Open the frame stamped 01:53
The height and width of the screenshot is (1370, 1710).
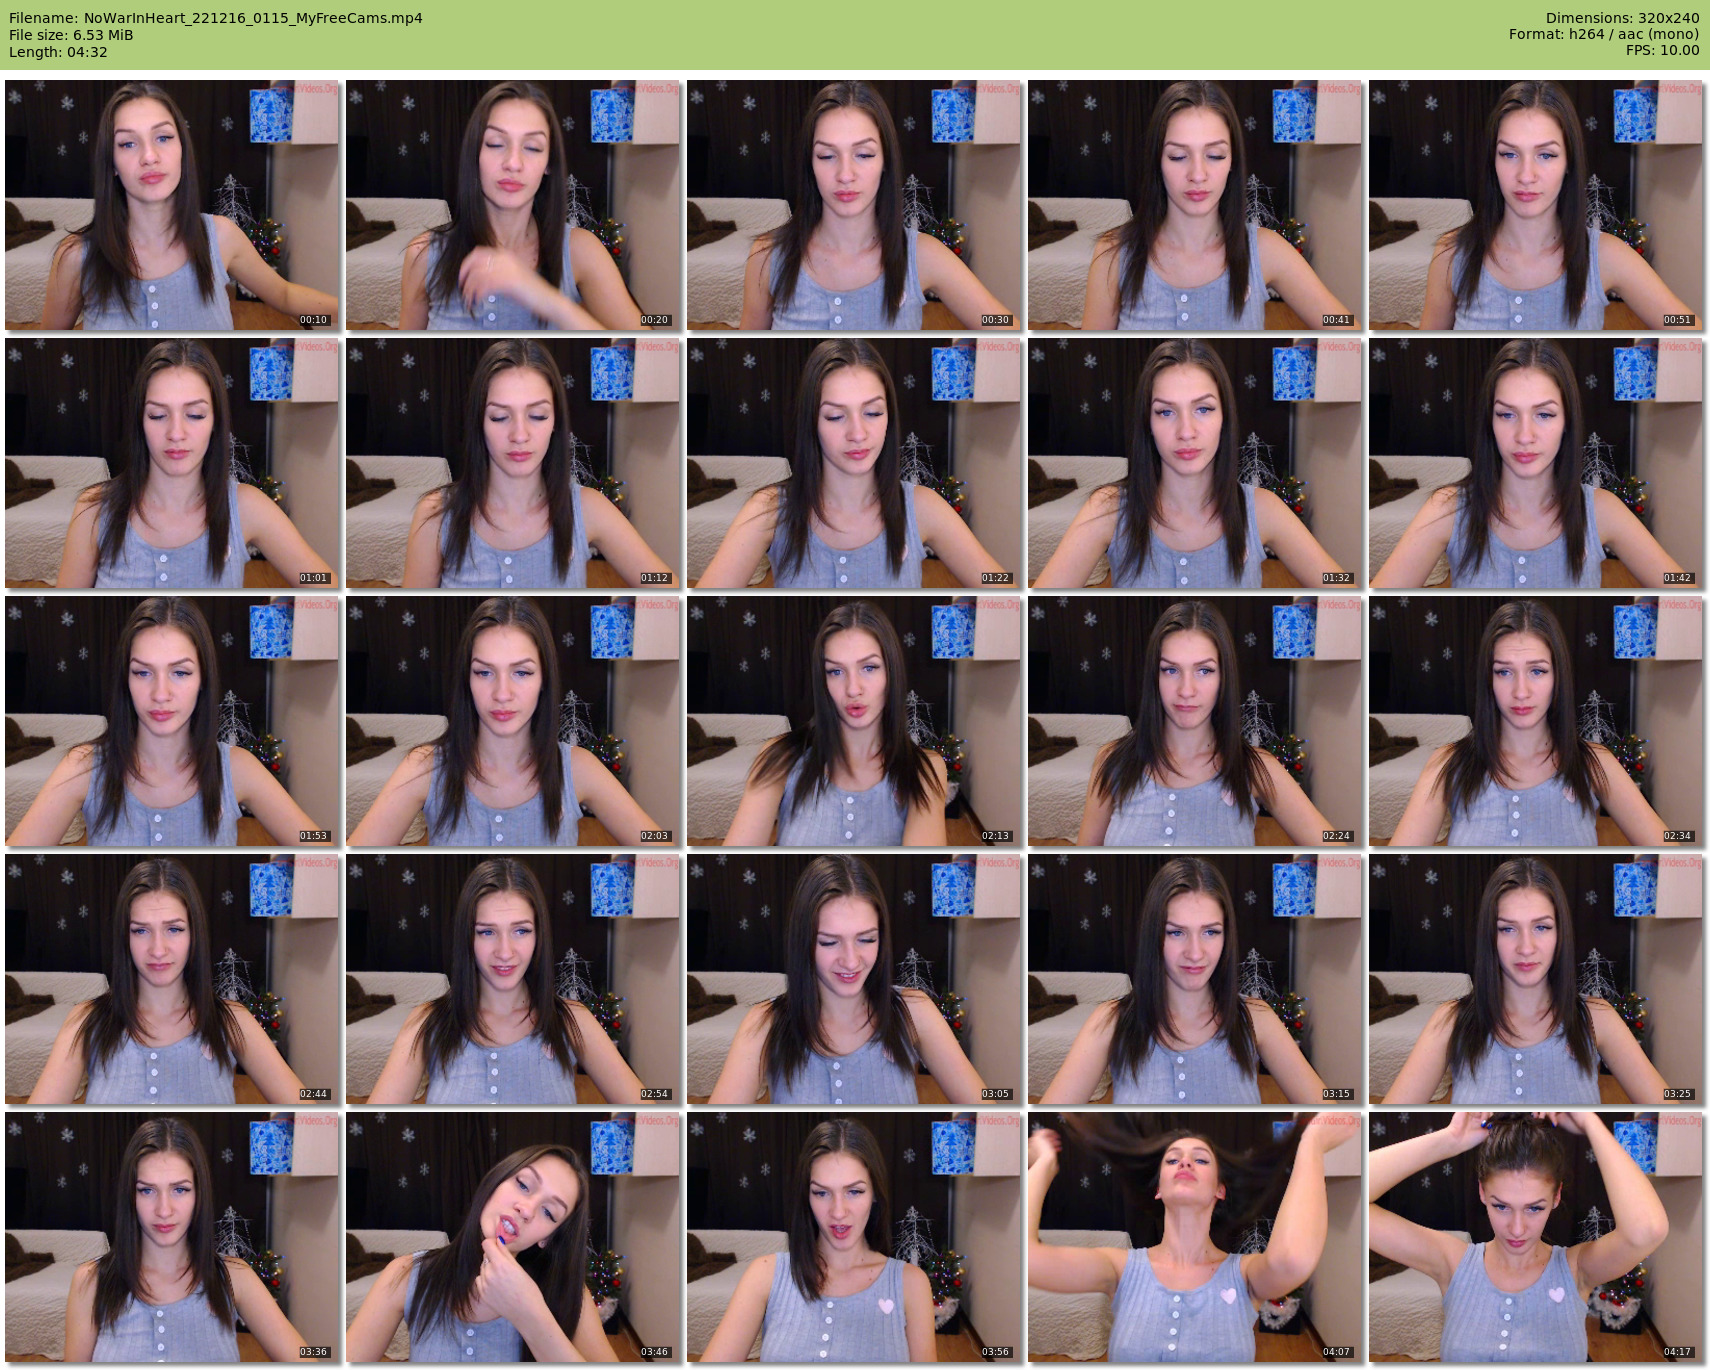click(x=172, y=721)
